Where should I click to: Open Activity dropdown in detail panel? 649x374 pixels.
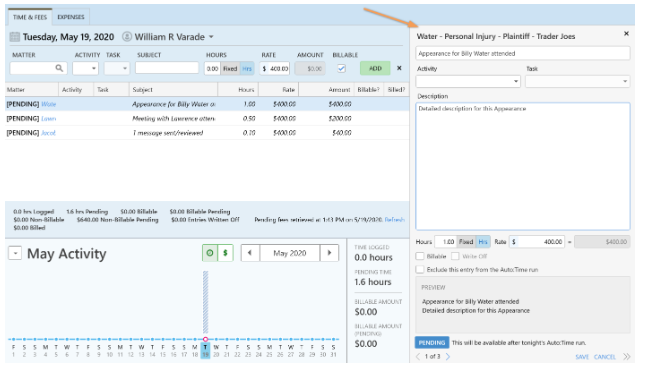(468, 81)
